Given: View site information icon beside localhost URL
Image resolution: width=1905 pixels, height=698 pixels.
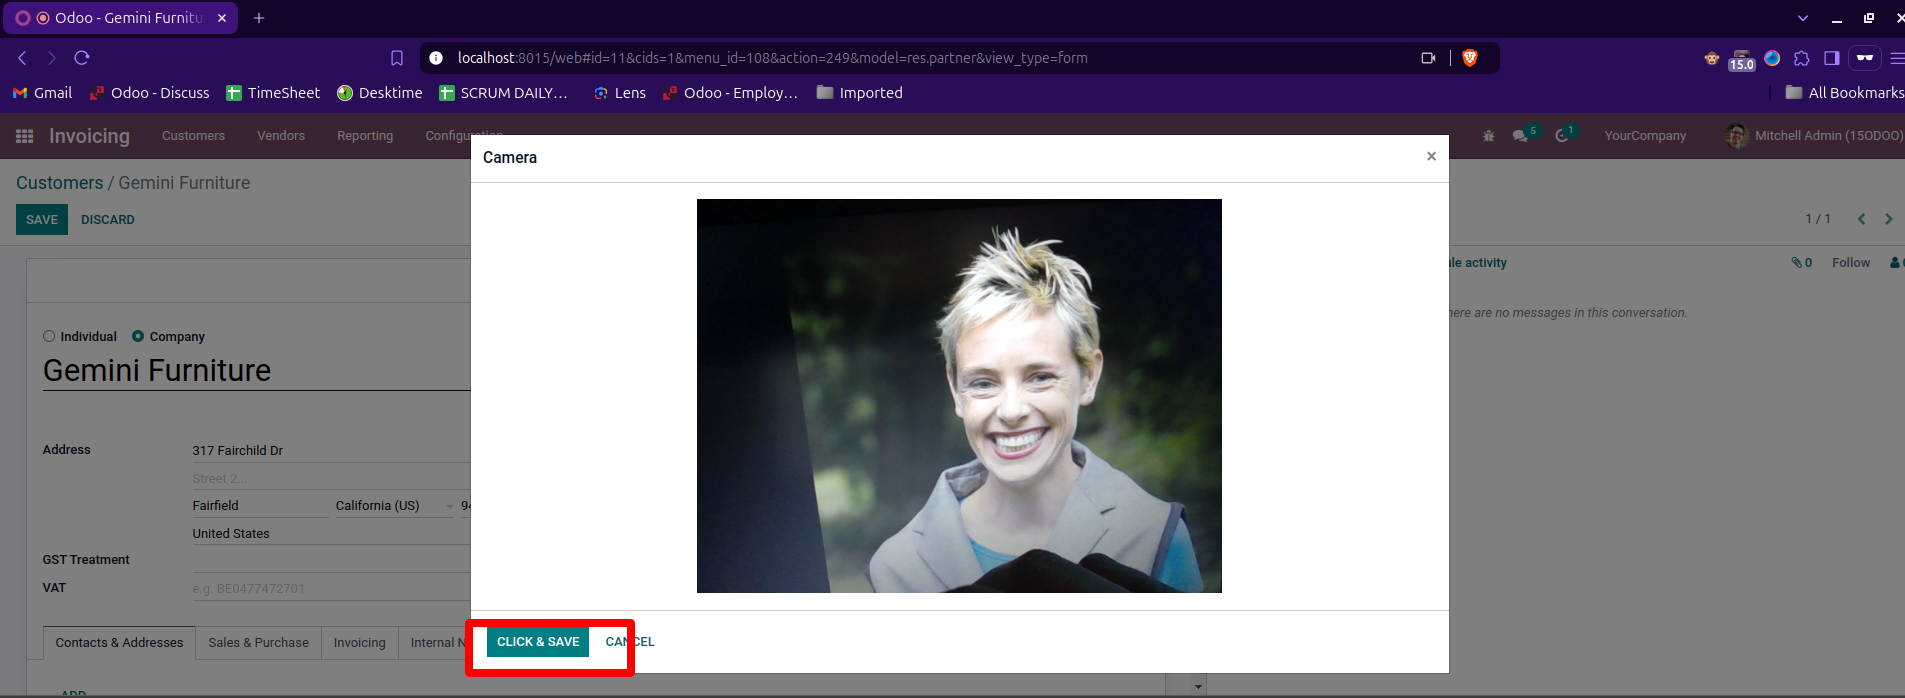Looking at the screenshot, I should tap(436, 58).
